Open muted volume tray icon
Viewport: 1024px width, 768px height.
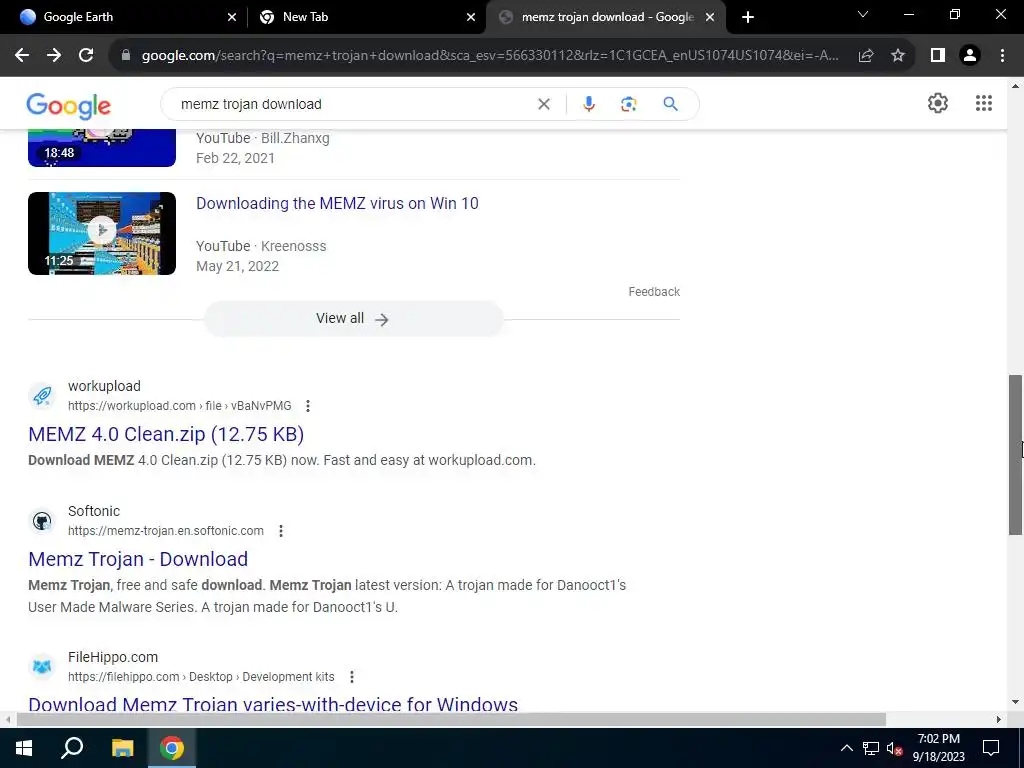(894, 749)
